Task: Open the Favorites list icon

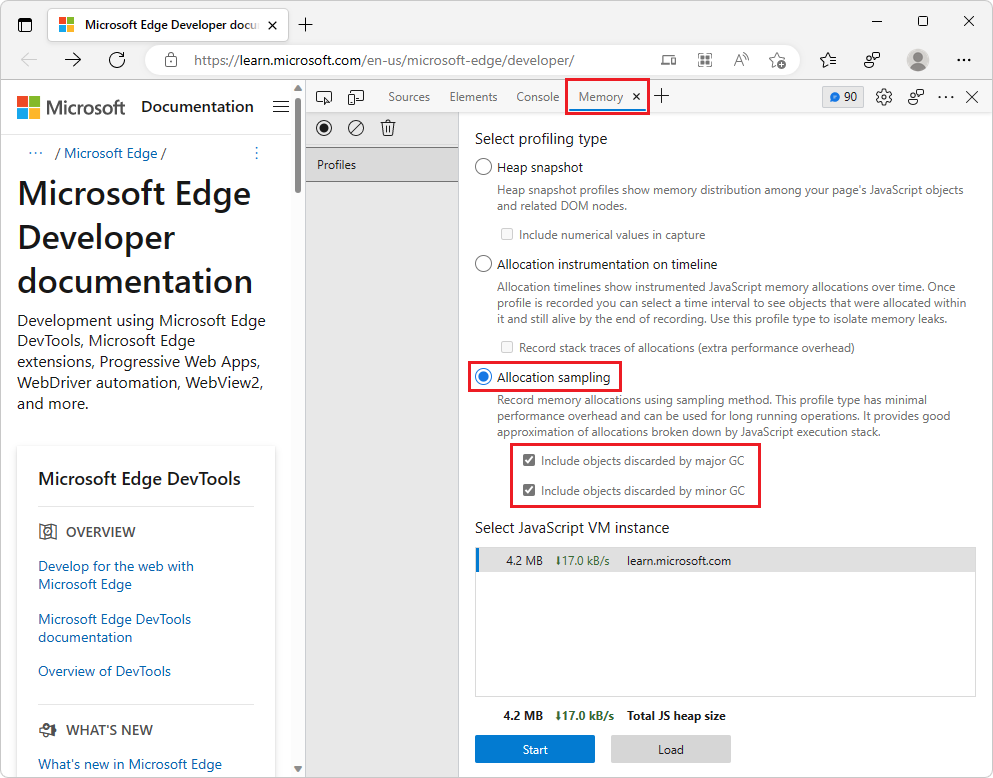Action: tap(828, 60)
